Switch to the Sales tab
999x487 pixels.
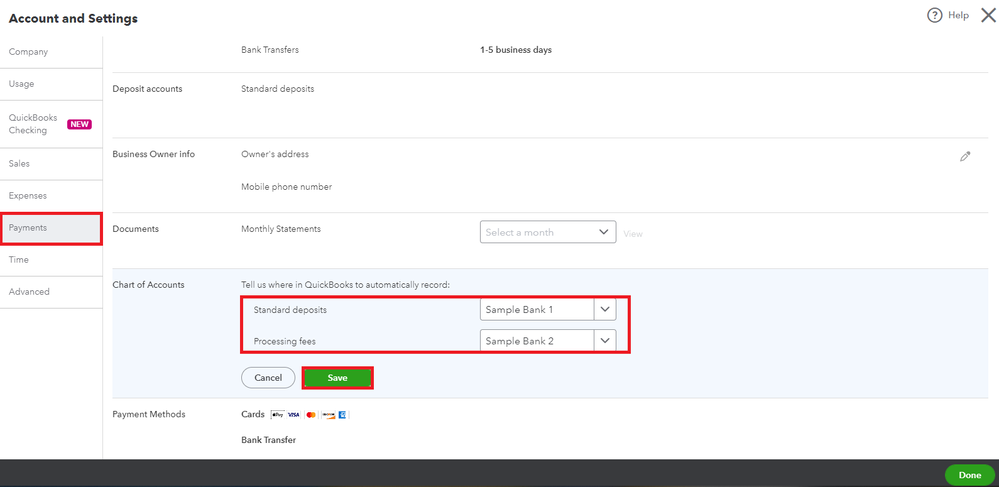tap(51, 164)
